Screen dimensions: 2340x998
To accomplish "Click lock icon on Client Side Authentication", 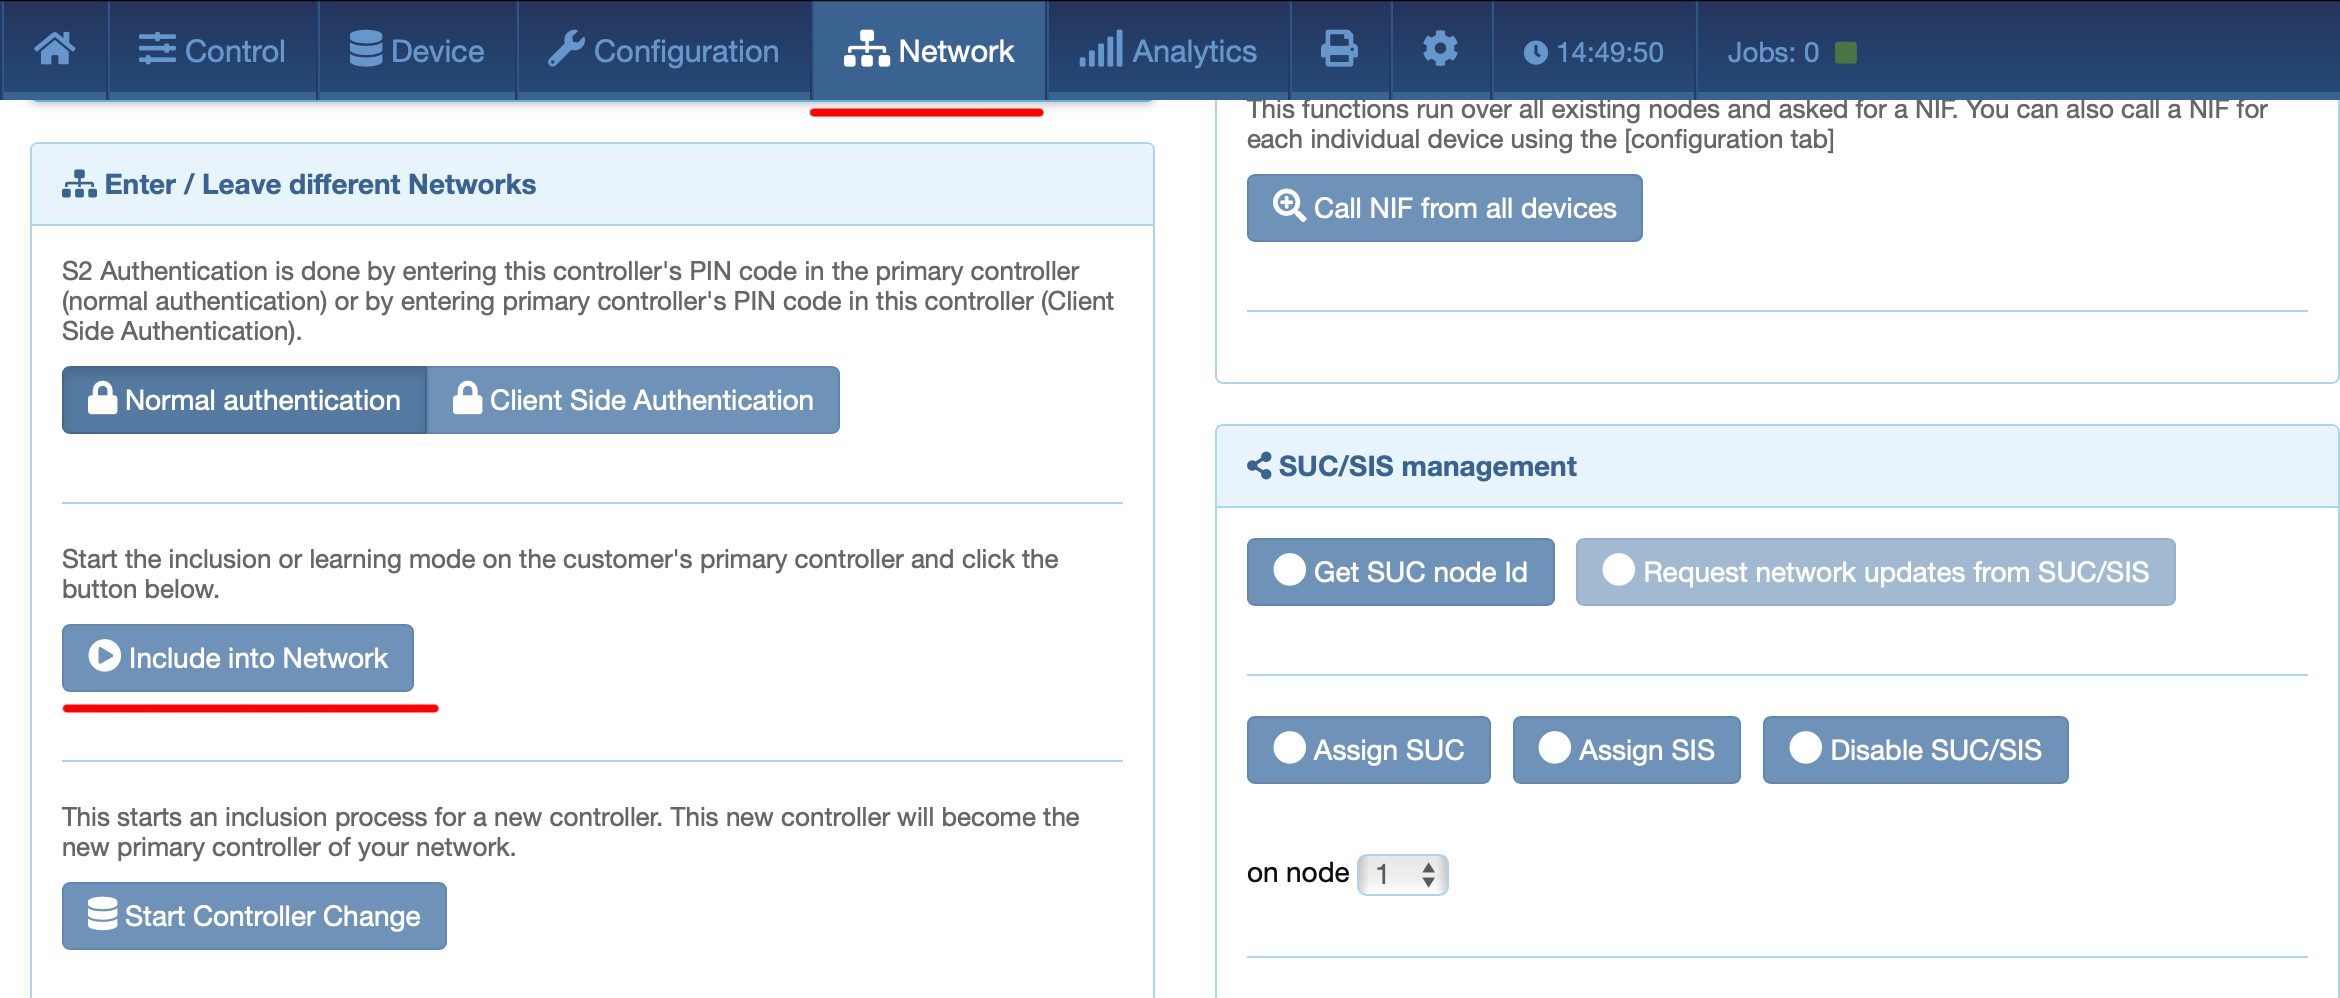I will (x=467, y=398).
